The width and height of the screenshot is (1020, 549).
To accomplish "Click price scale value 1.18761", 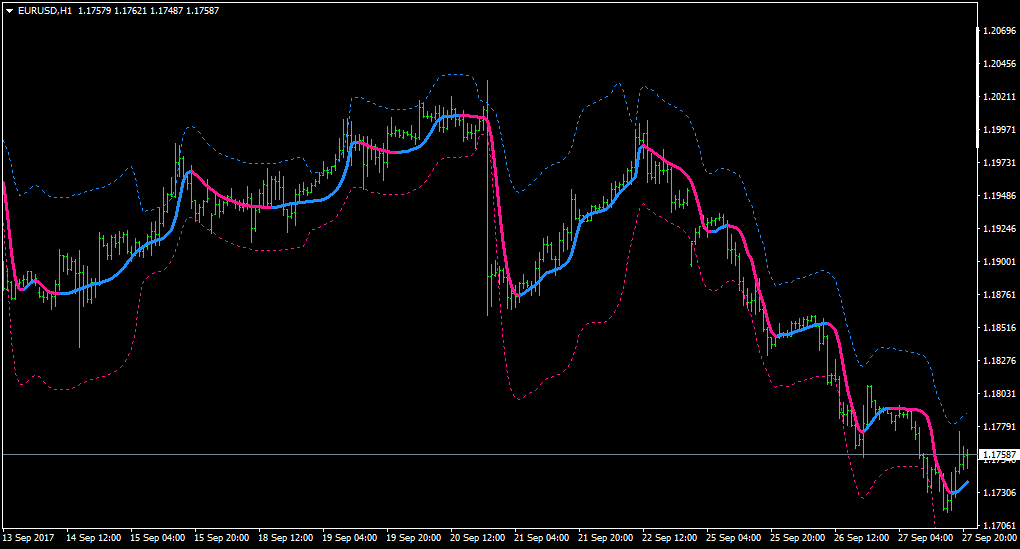I will 999,295.
